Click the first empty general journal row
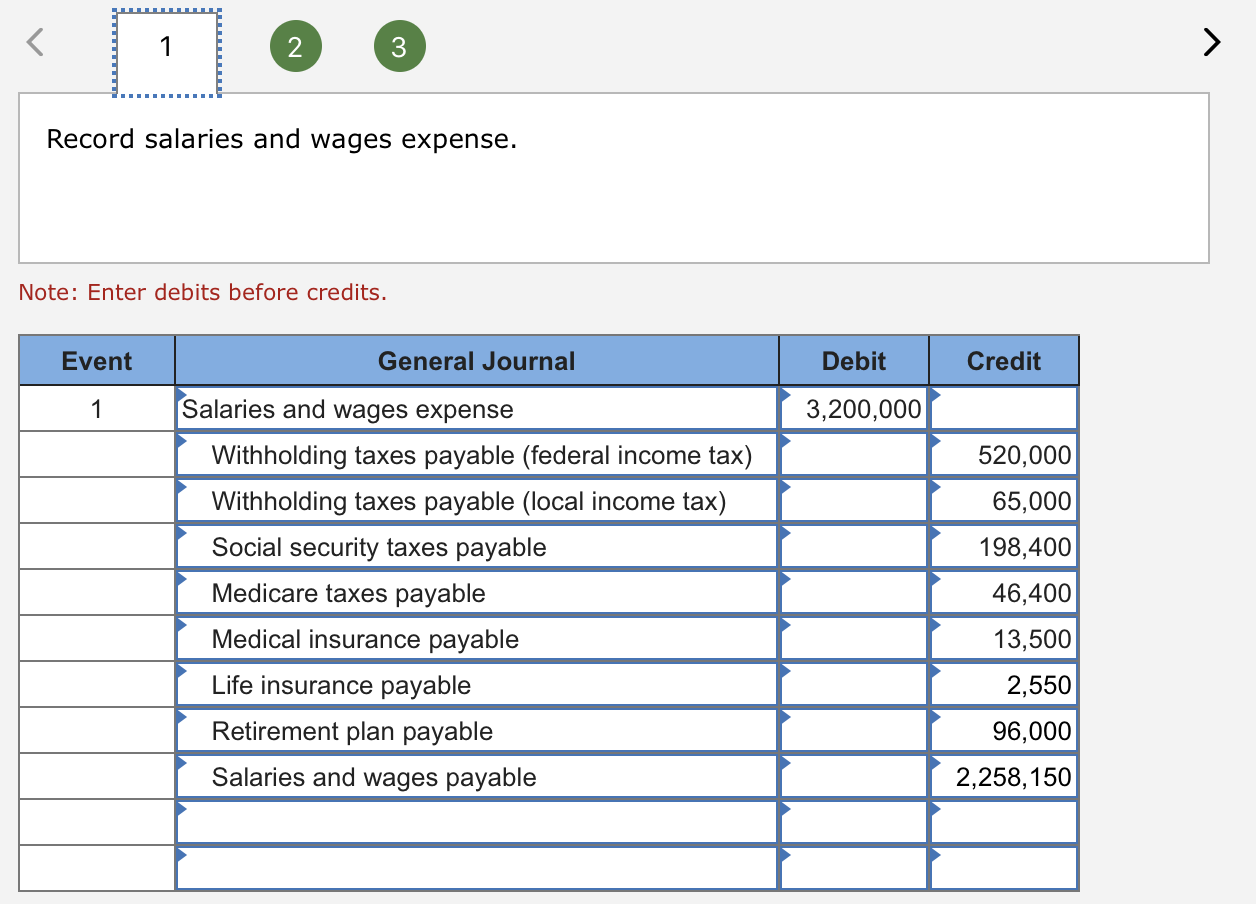This screenshot has height=904, width=1256. point(477,823)
